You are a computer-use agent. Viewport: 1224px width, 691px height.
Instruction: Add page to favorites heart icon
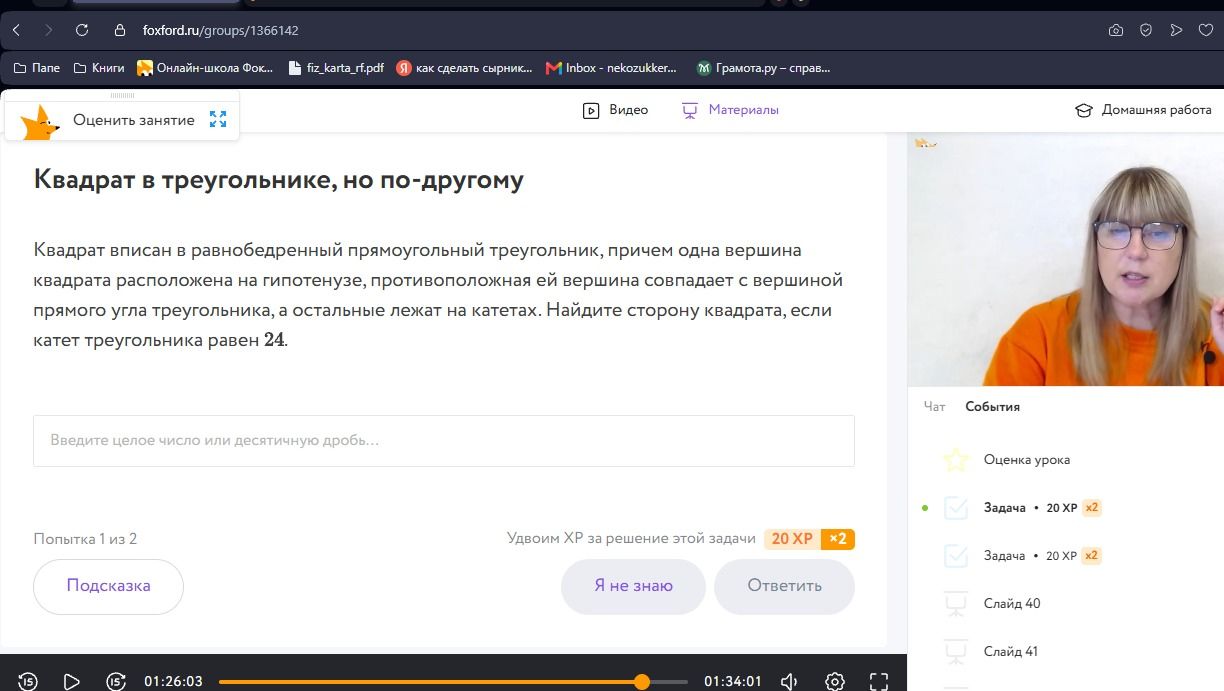1206,30
